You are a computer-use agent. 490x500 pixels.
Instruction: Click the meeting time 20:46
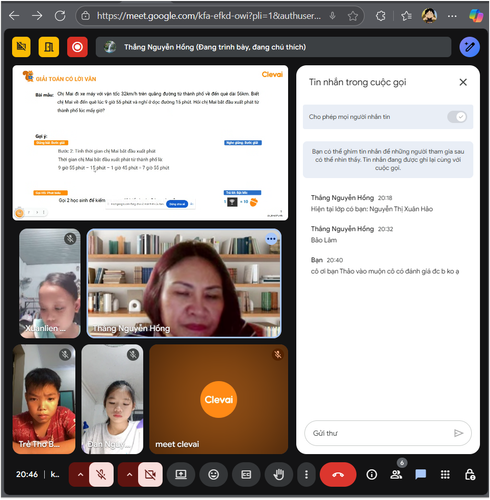pyautogui.click(x=27, y=474)
